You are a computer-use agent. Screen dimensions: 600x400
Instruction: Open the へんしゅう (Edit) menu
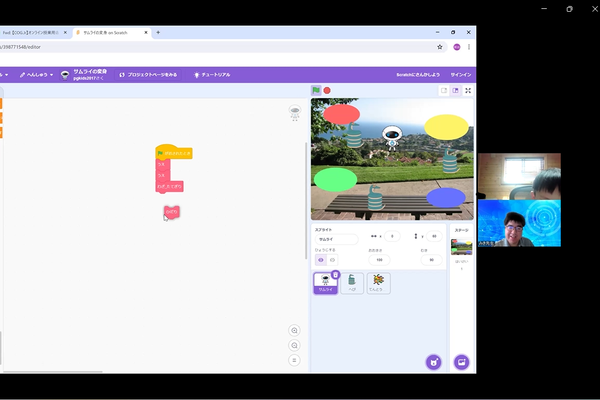[x=36, y=75]
